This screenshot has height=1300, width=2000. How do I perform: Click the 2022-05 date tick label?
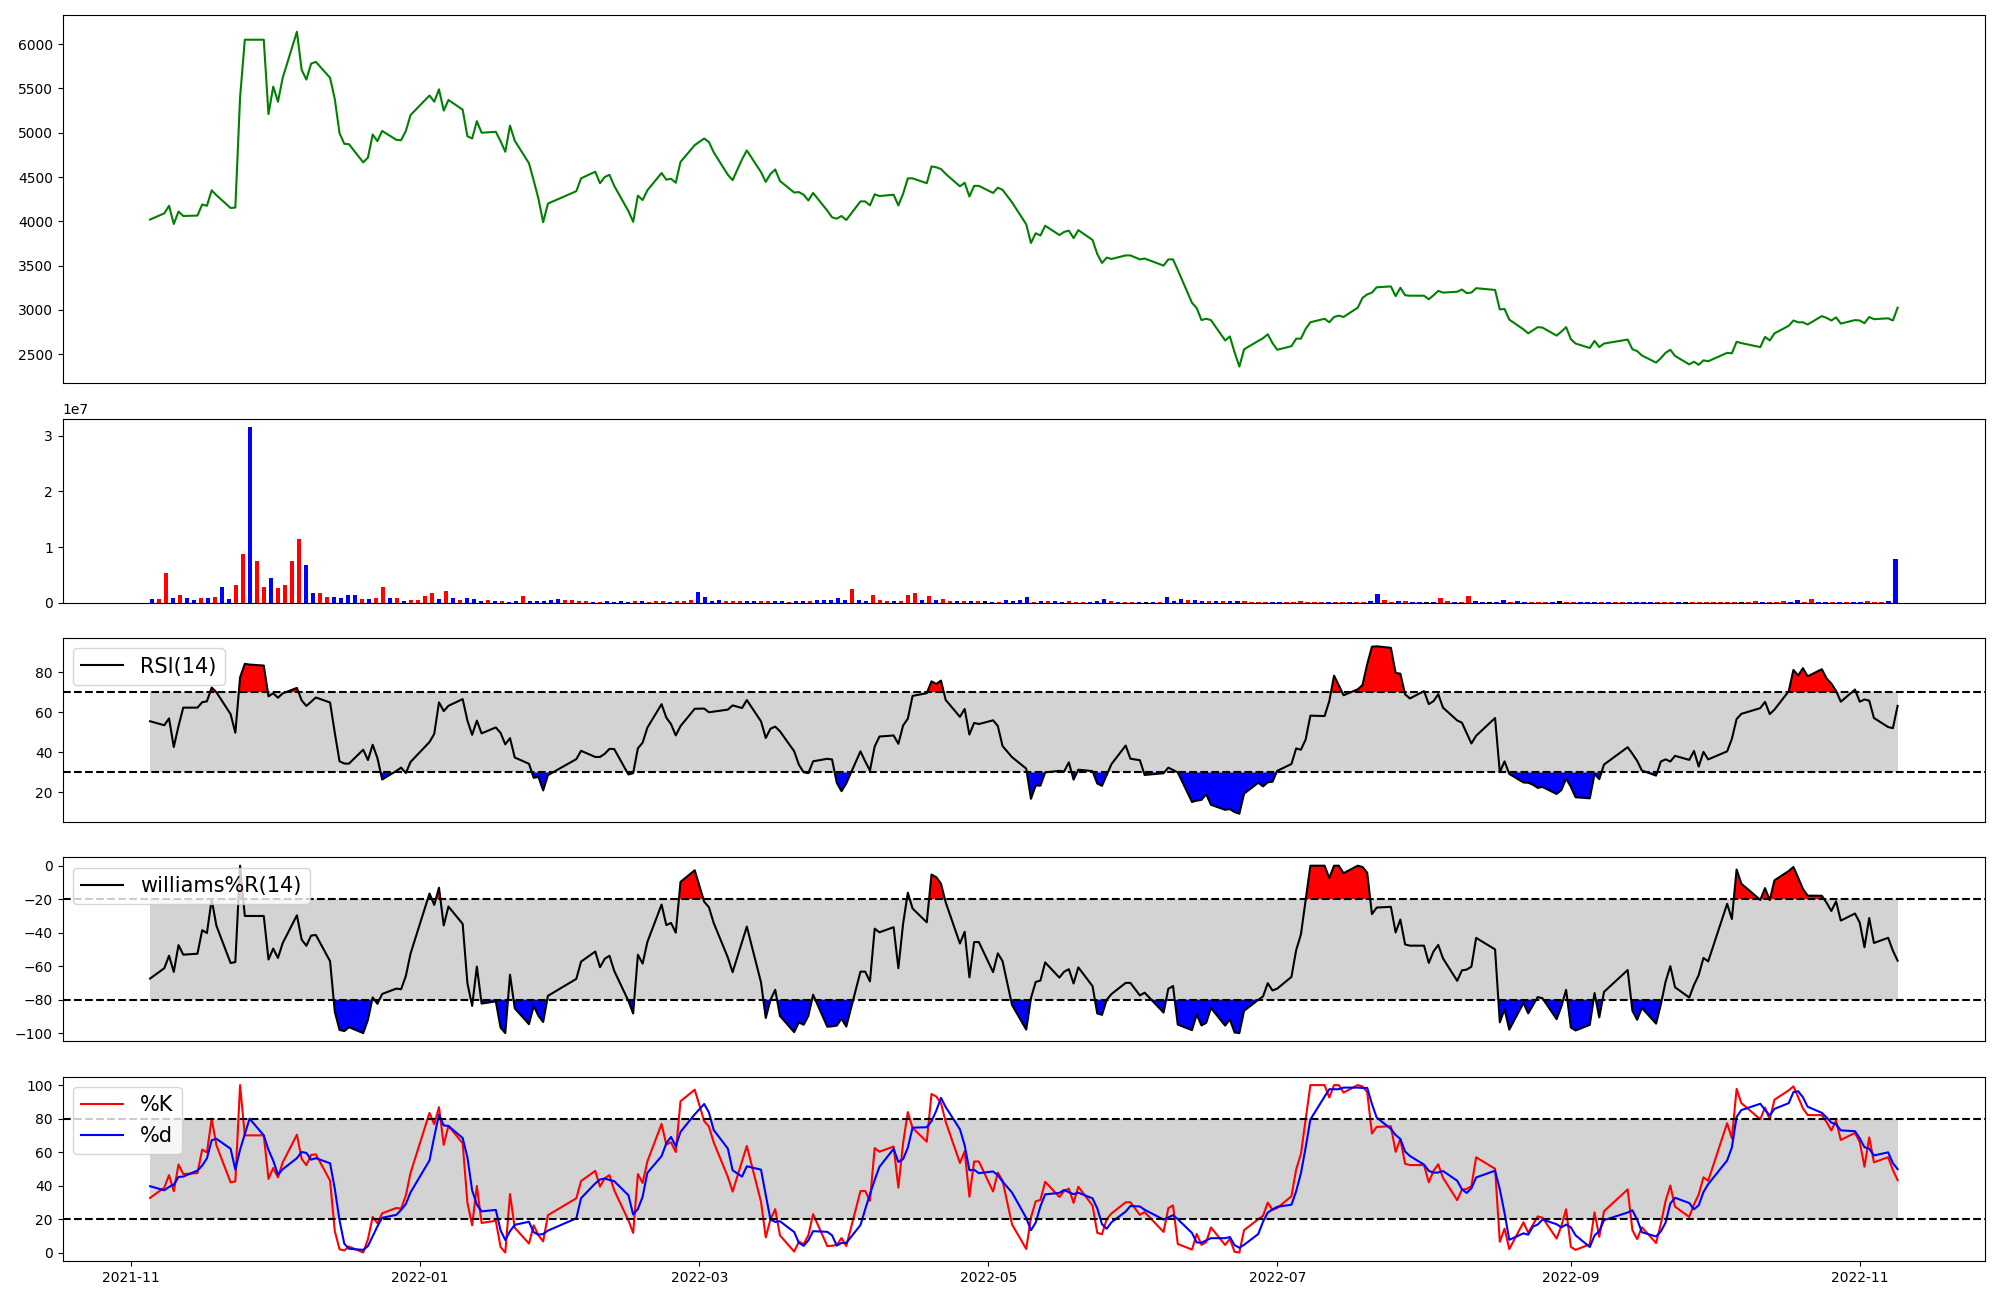click(988, 1277)
